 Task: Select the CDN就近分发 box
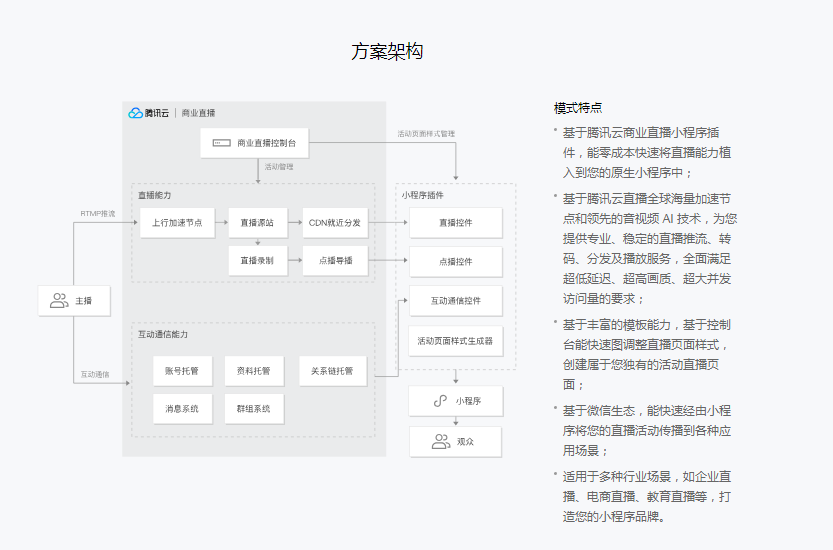pos(335,223)
